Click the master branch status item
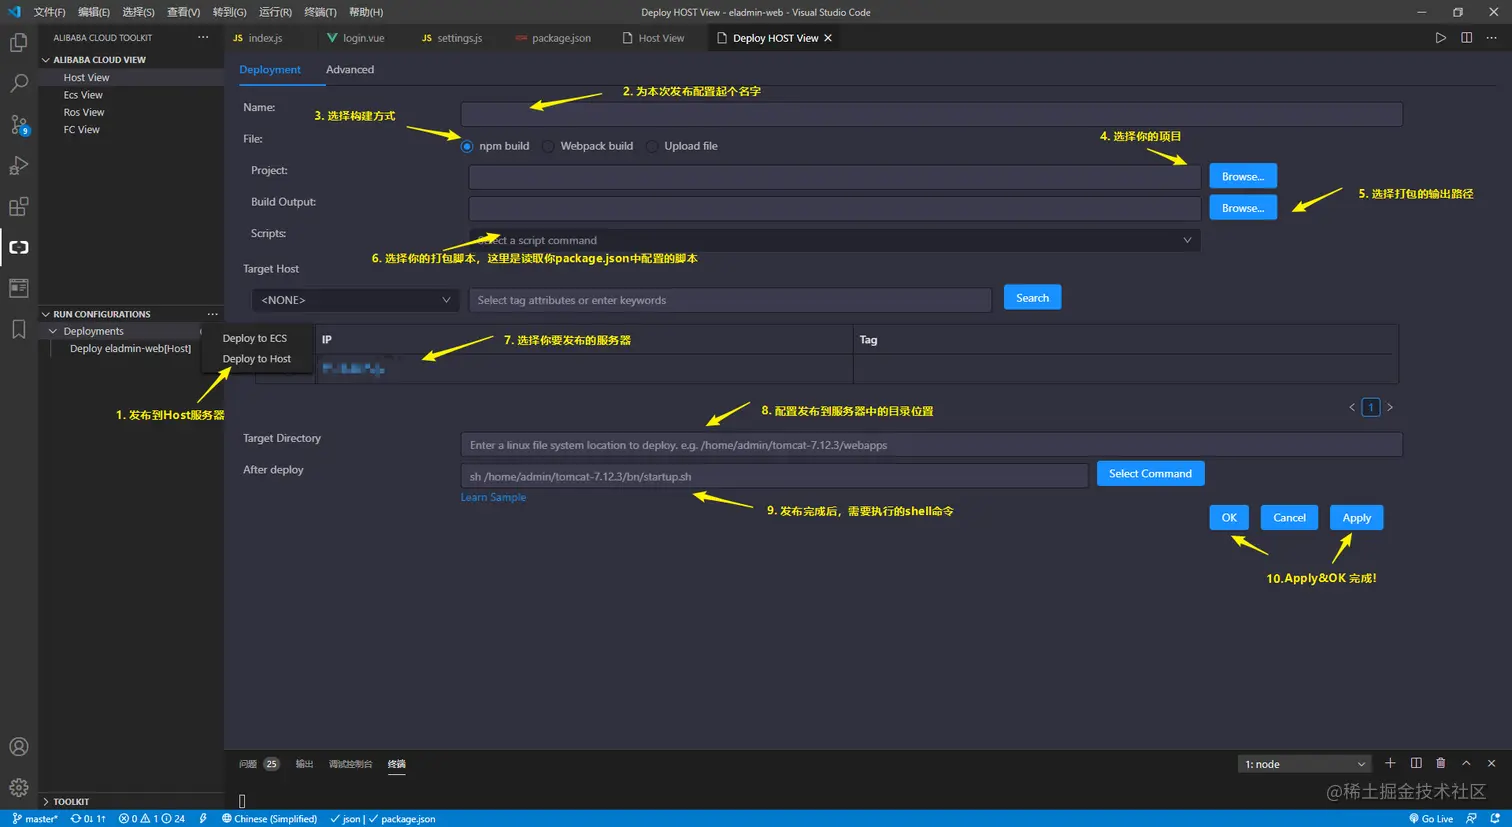Image resolution: width=1512 pixels, height=827 pixels. click(36, 819)
